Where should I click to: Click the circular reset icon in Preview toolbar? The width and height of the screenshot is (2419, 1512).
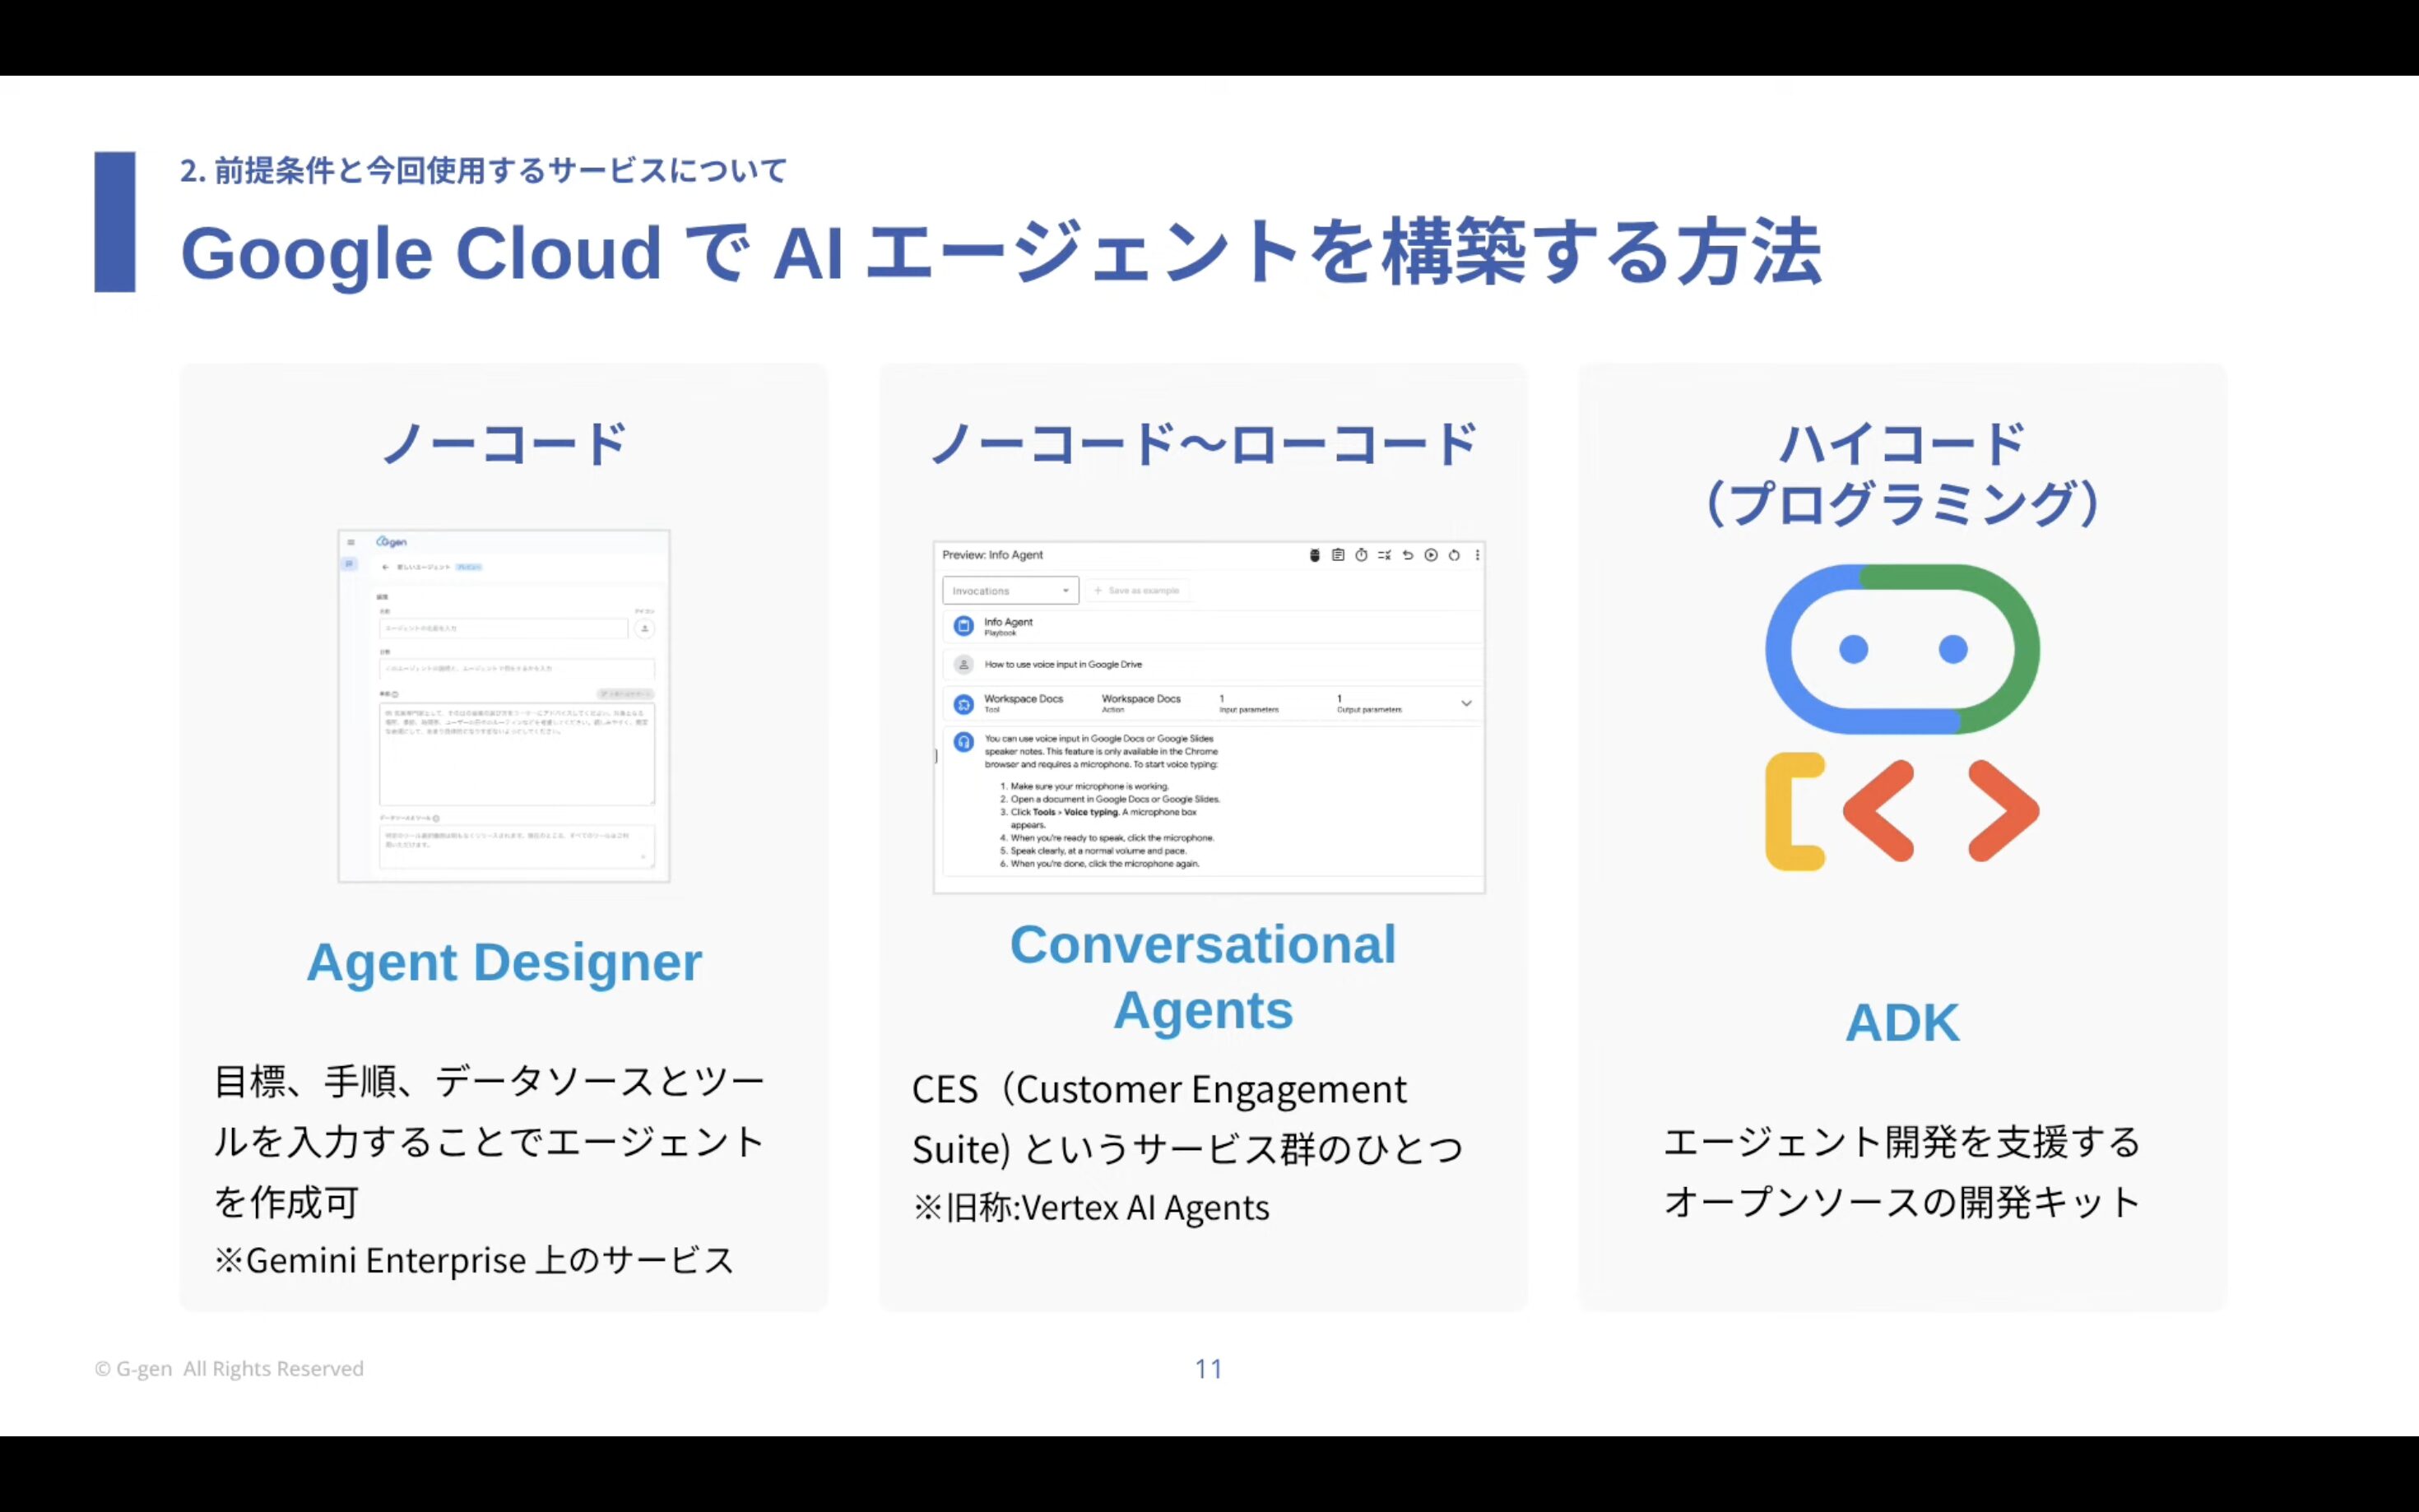[1454, 555]
